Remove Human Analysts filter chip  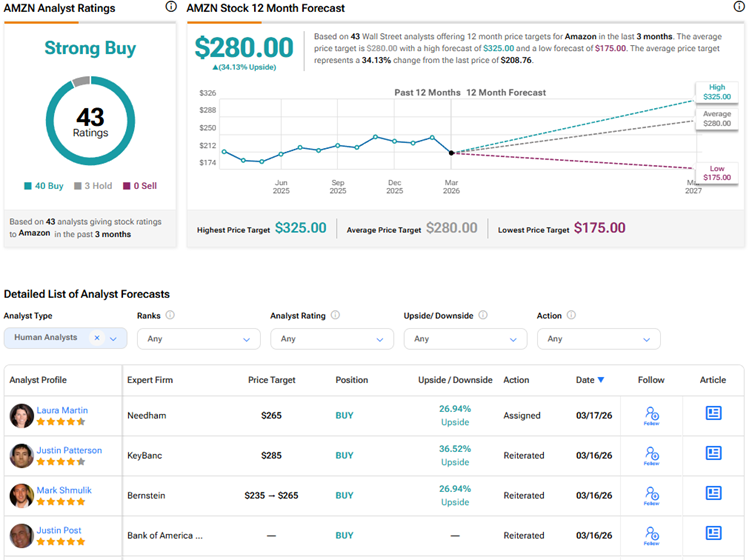tap(97, 338)
